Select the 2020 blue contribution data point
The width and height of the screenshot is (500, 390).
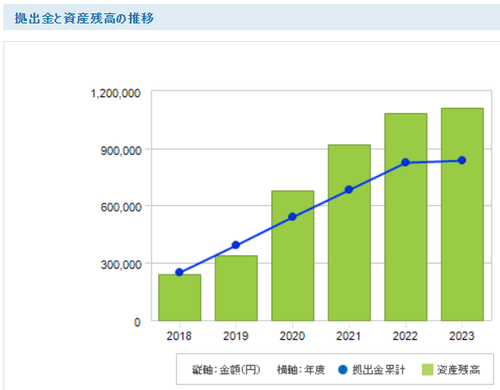pyautogui.click(x=292, y=217)
